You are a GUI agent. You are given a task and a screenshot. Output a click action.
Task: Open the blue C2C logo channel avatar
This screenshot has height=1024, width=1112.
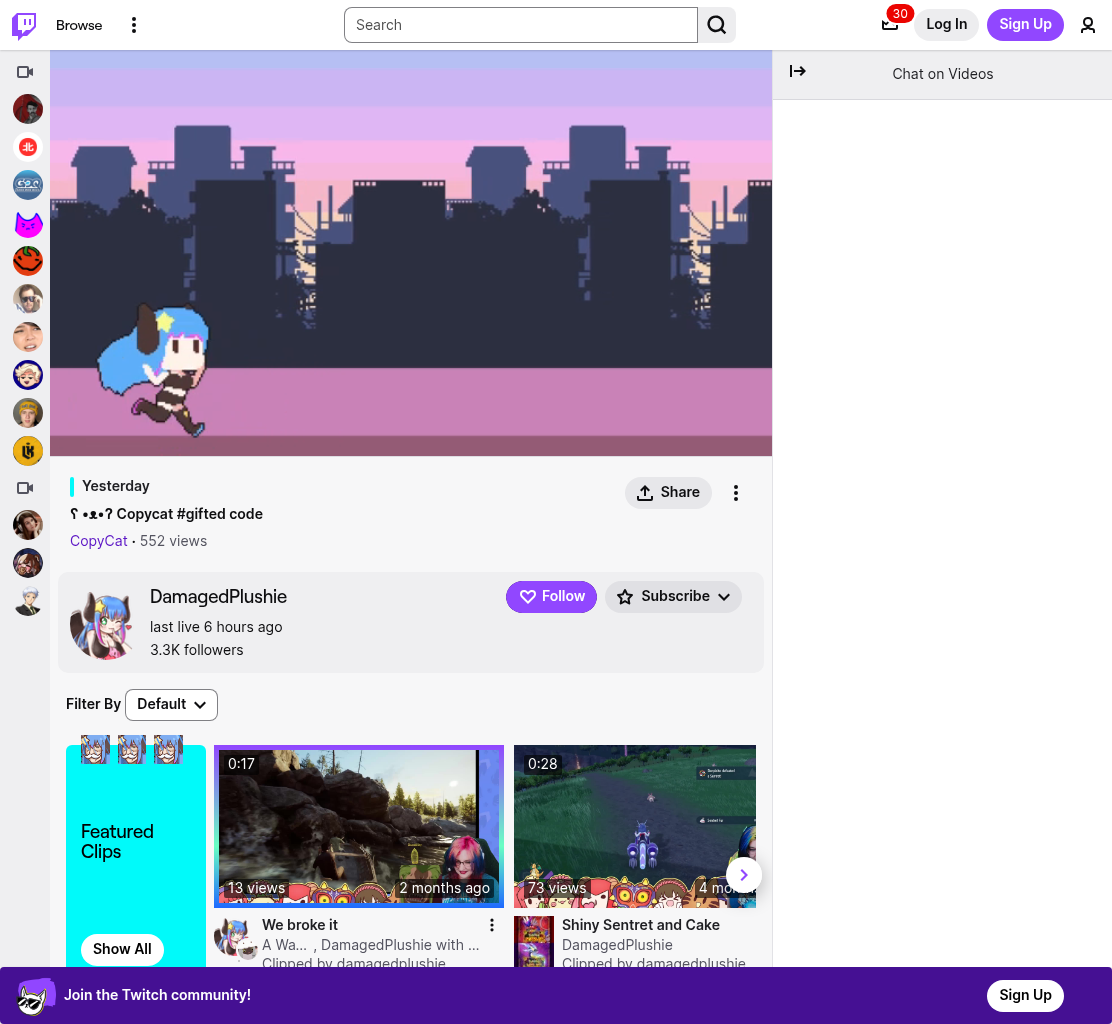click(28, 185)
